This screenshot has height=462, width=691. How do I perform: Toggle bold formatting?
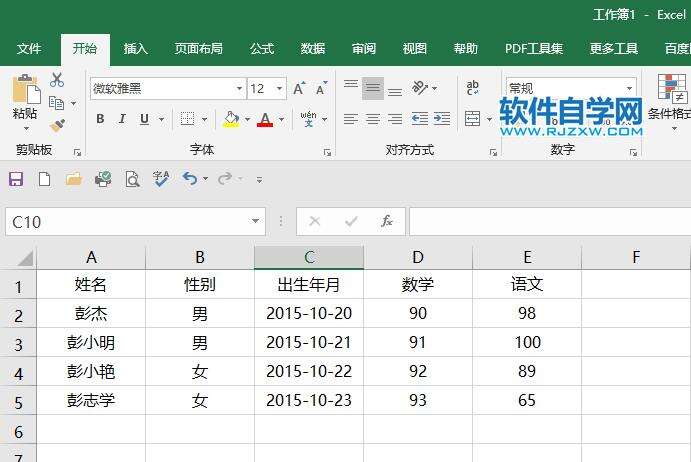click(x=100, y=119)
